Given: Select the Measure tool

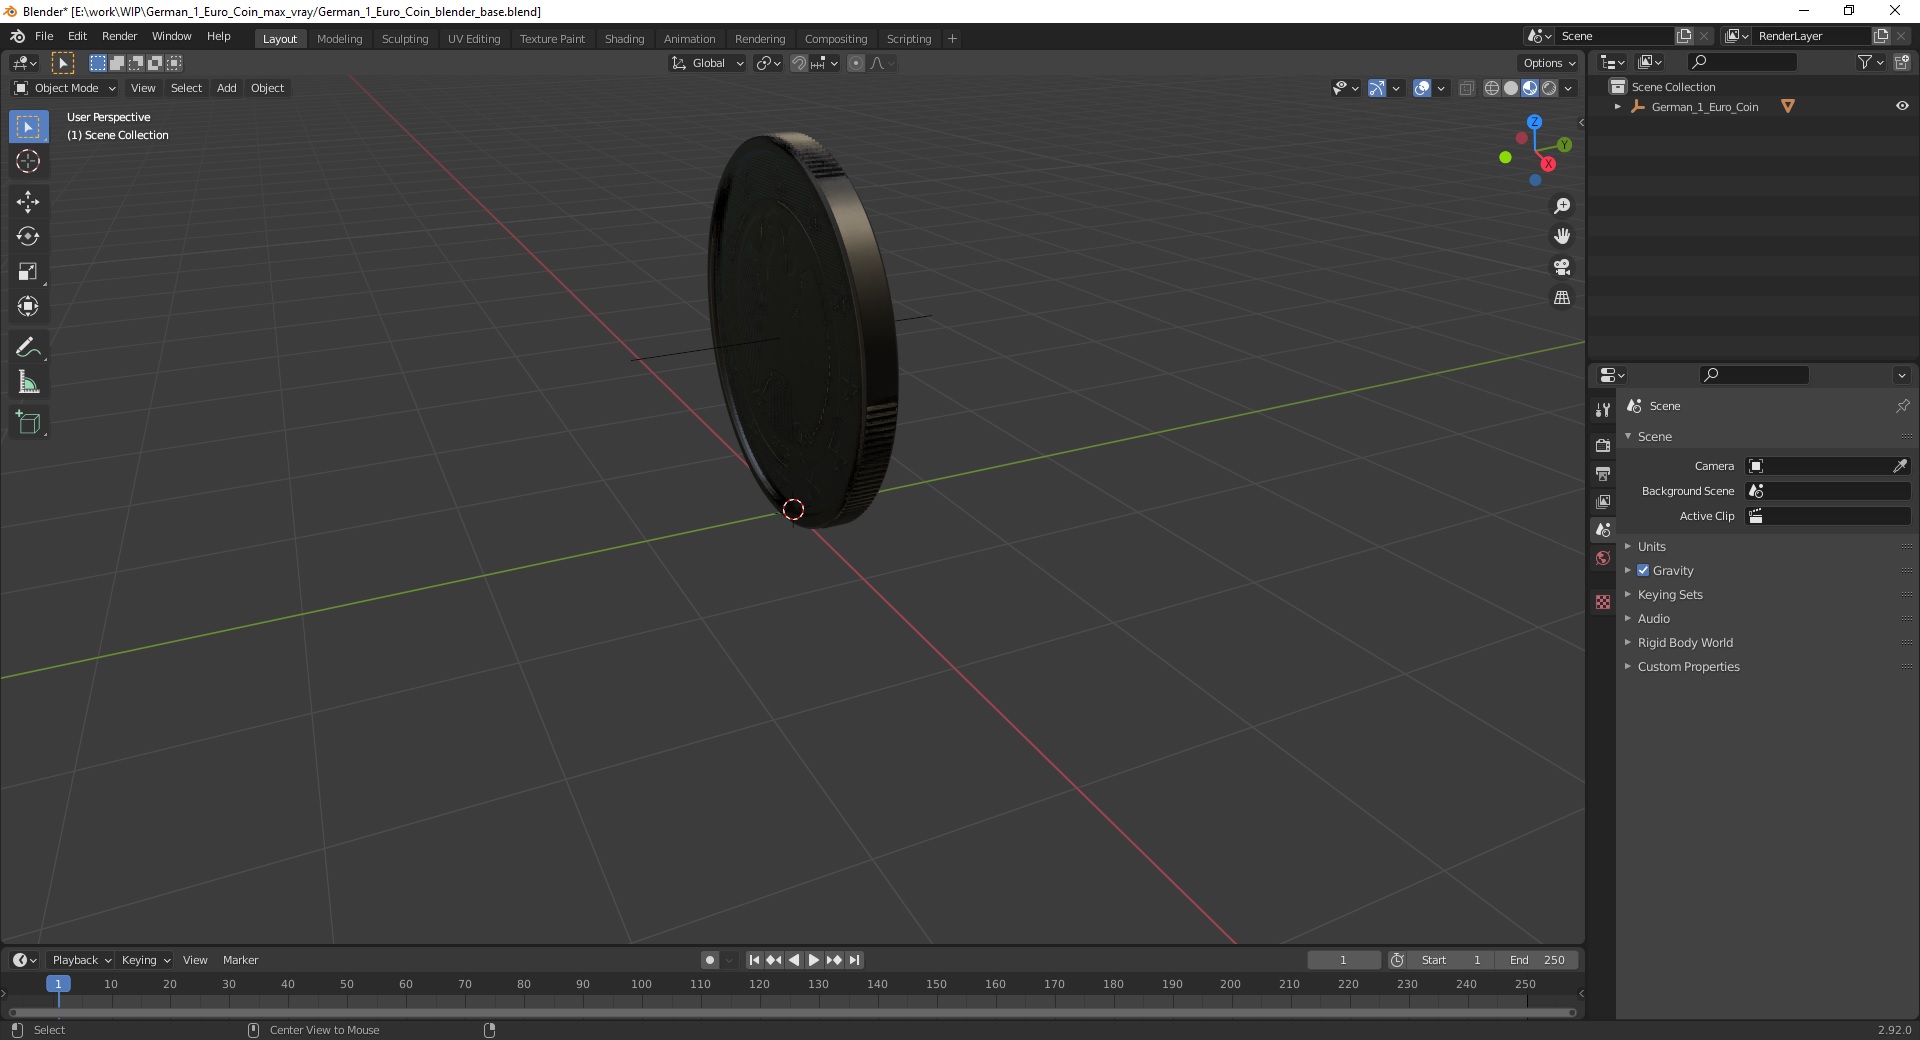Looking at the screenshot, I should [28, 382].
